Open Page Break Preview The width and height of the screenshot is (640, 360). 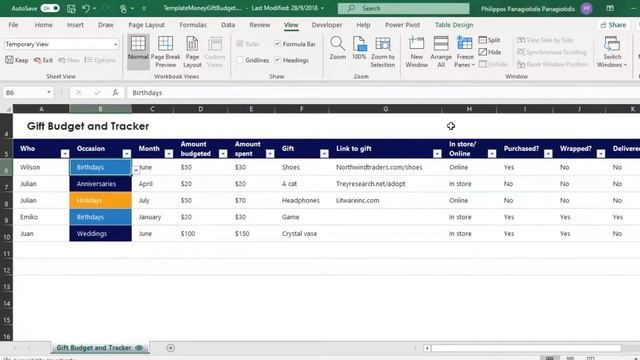coord(165,52)
